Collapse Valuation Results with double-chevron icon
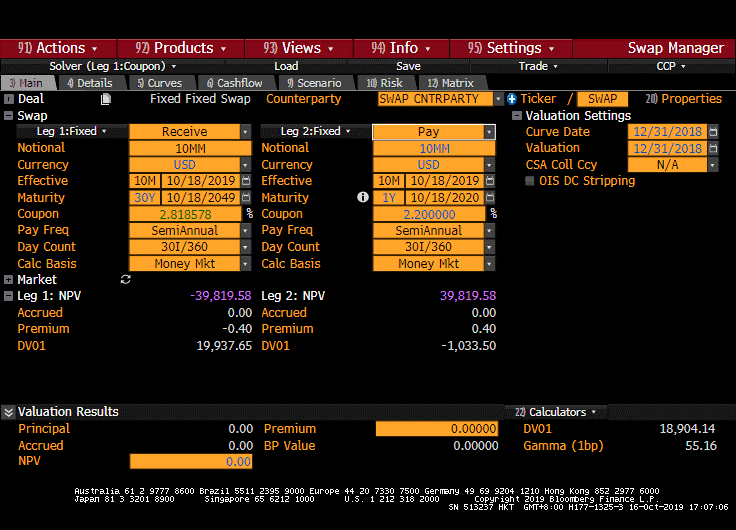Image resolution: width=736 pixels, height=530 pixels. [x=8, y=412]
